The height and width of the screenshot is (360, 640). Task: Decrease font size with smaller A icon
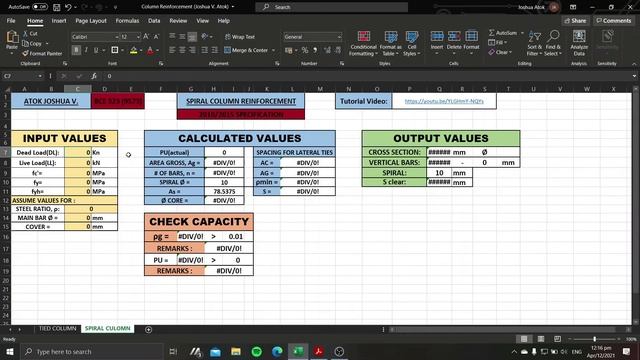[156, 37]
